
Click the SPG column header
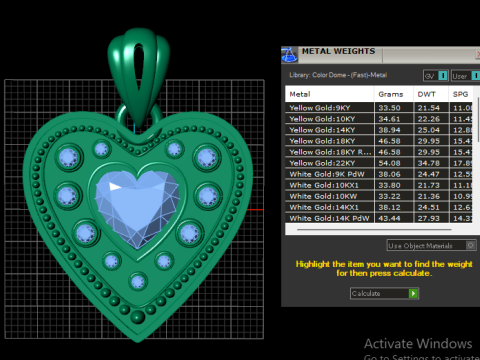click(461, 94)
